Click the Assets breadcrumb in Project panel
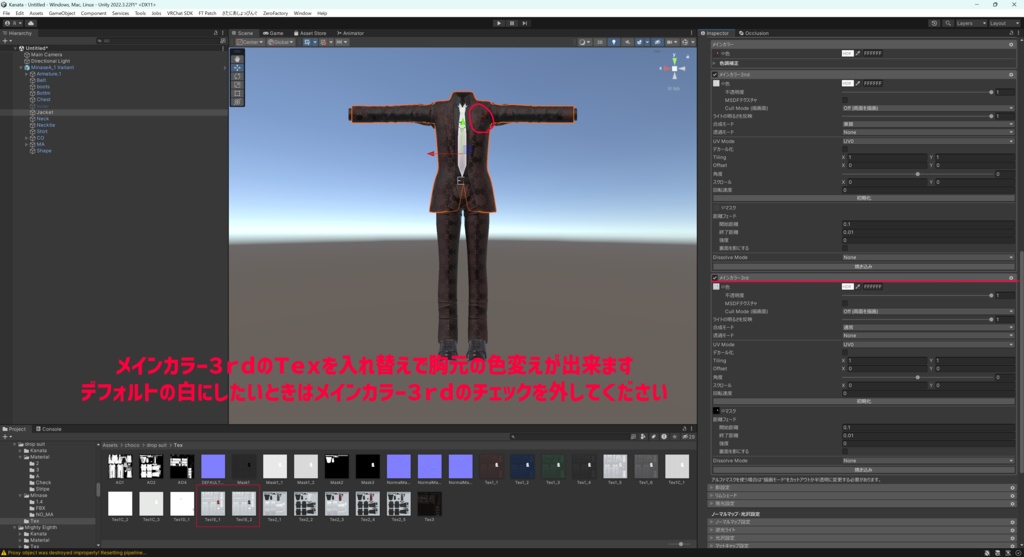Viewport: 1024px width, 557px height. pyautogui.click(x=110, y=445)
